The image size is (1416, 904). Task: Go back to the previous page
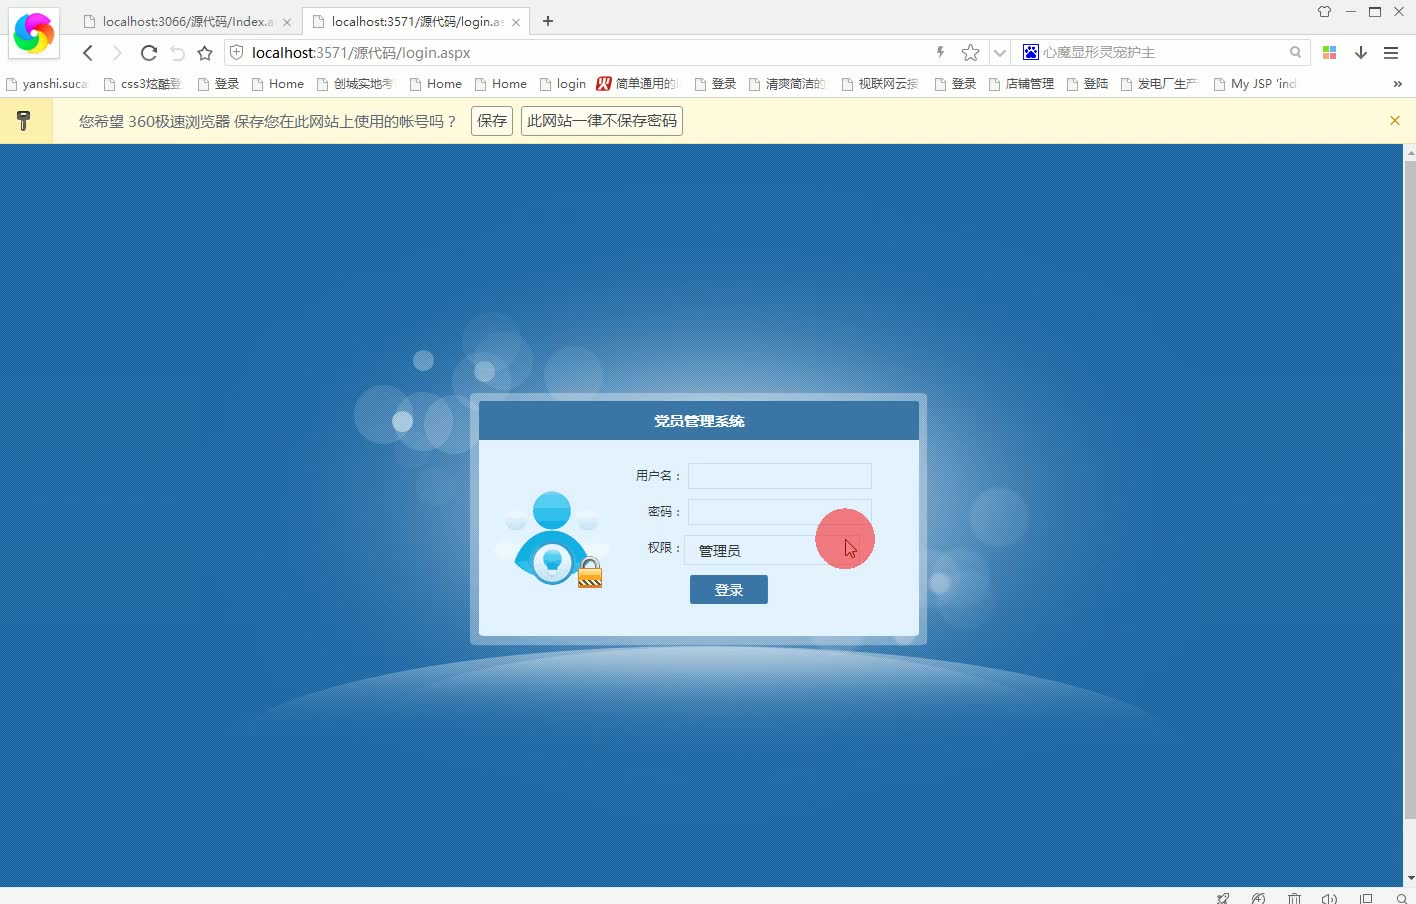[x=88, y=53]
